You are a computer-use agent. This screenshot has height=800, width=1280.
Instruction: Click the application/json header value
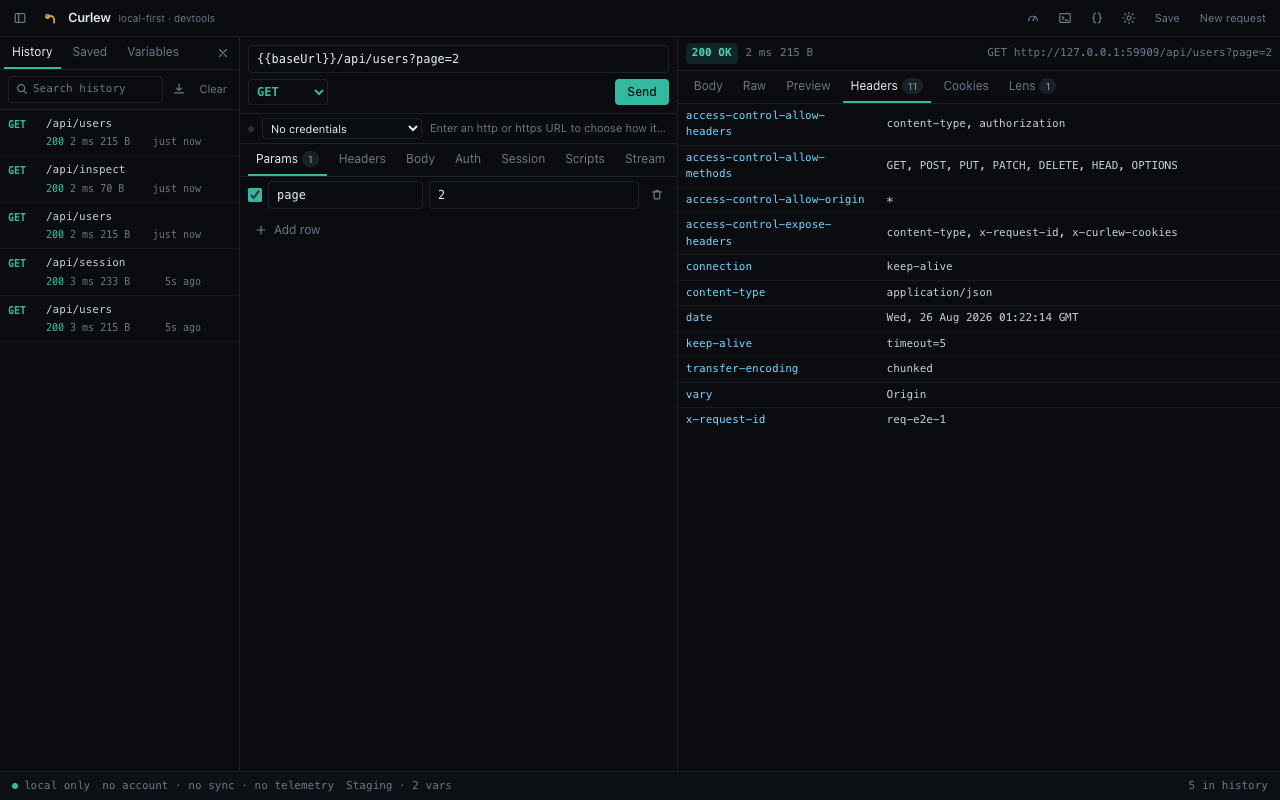(939, 293)
